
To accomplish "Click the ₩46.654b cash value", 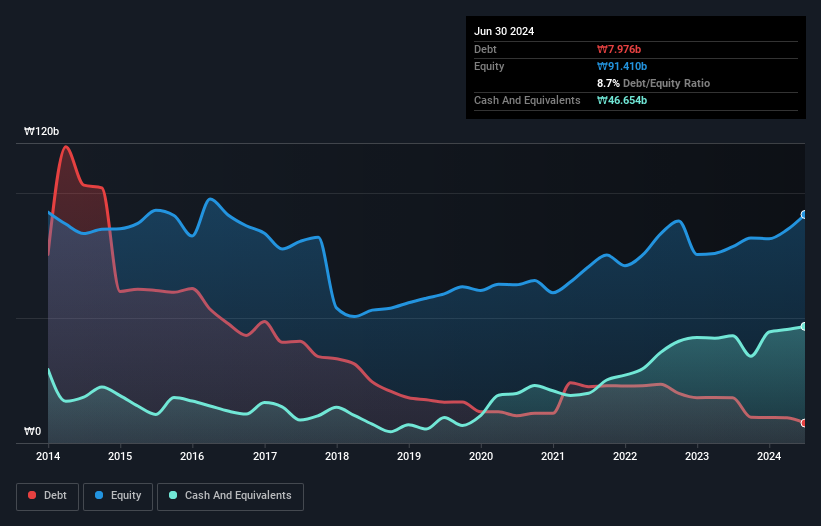I will tap(622, 100).
